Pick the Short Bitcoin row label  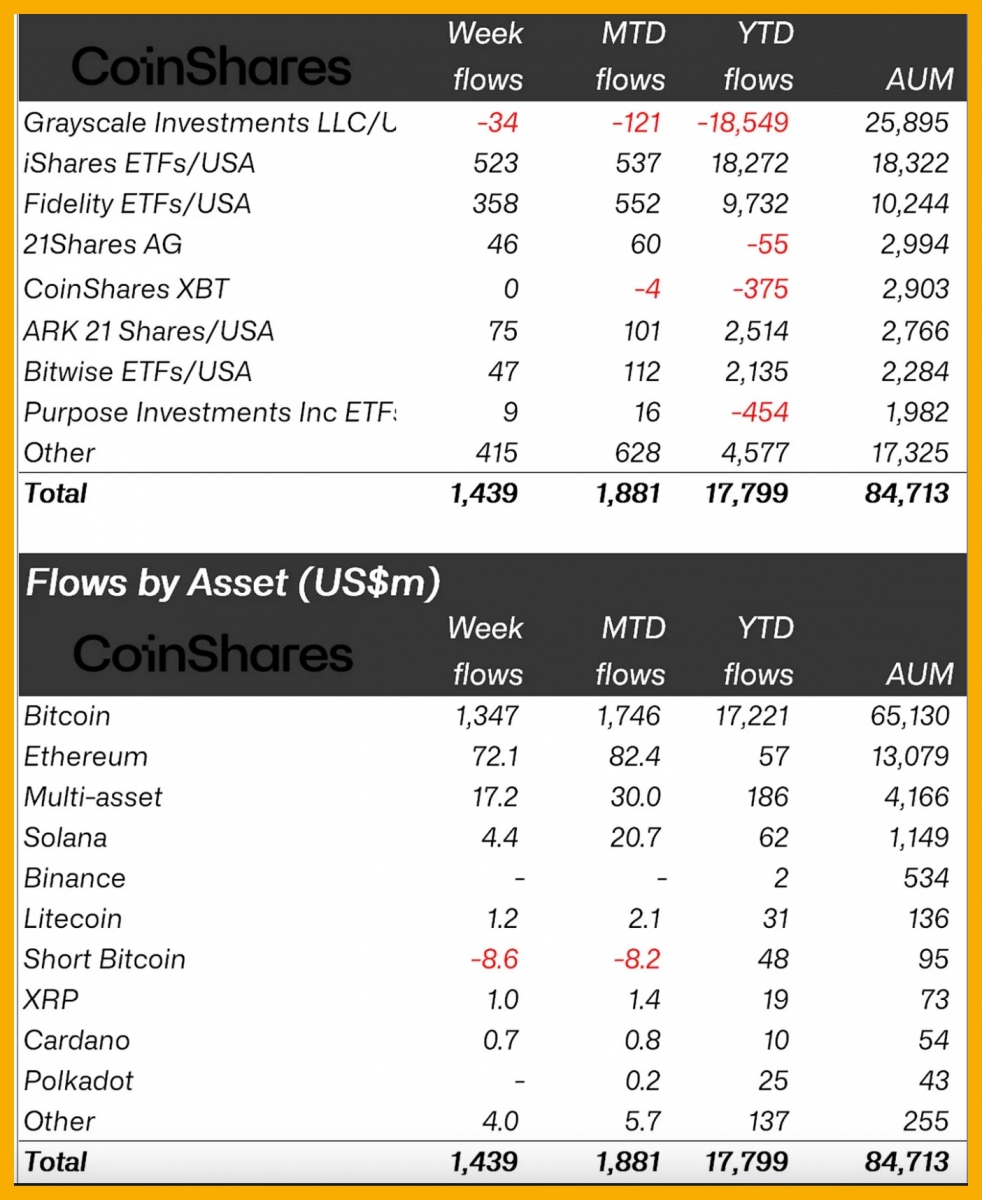pyautogui.click(x=105, y=959)
